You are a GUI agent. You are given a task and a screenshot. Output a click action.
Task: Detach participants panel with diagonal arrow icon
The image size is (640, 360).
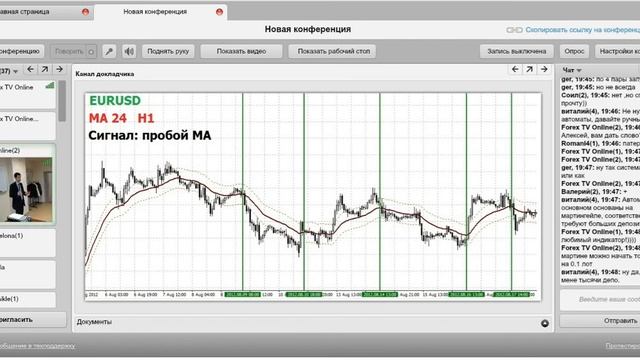point(45,70)
